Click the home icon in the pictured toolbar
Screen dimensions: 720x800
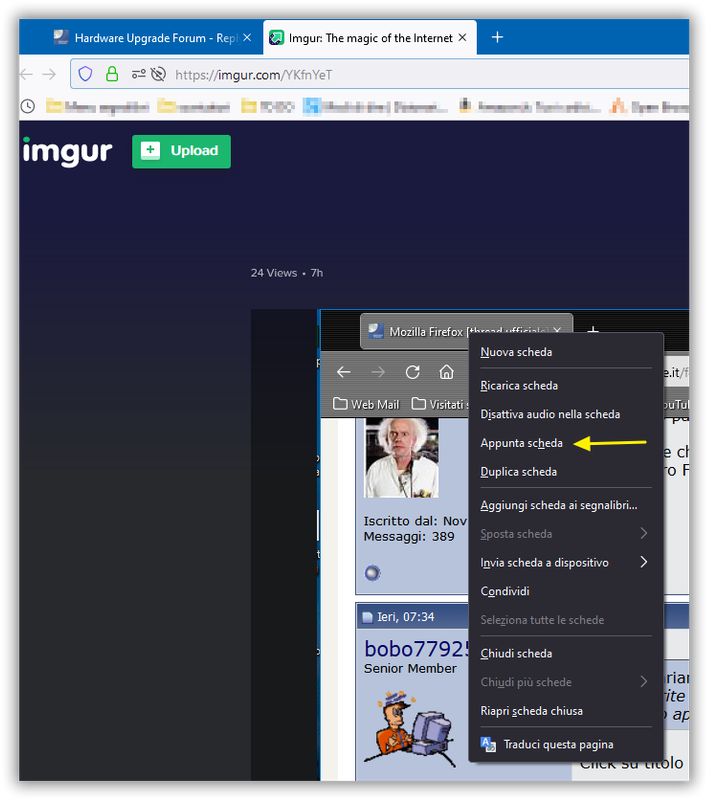(446, 372)
